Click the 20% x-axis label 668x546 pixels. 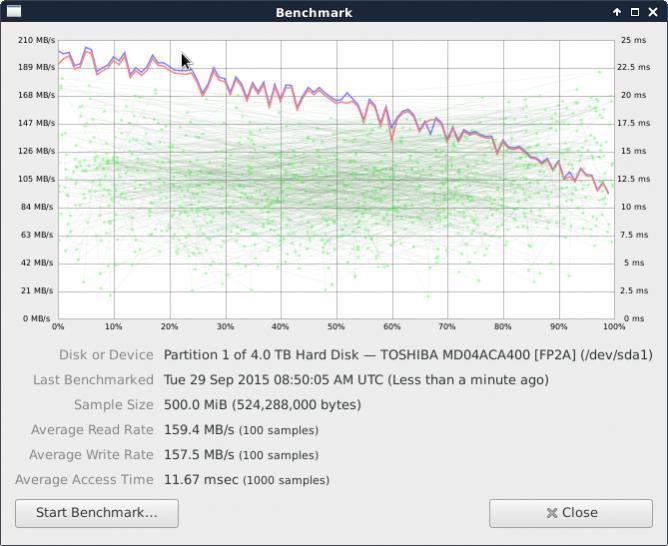[x=170, y=327]
